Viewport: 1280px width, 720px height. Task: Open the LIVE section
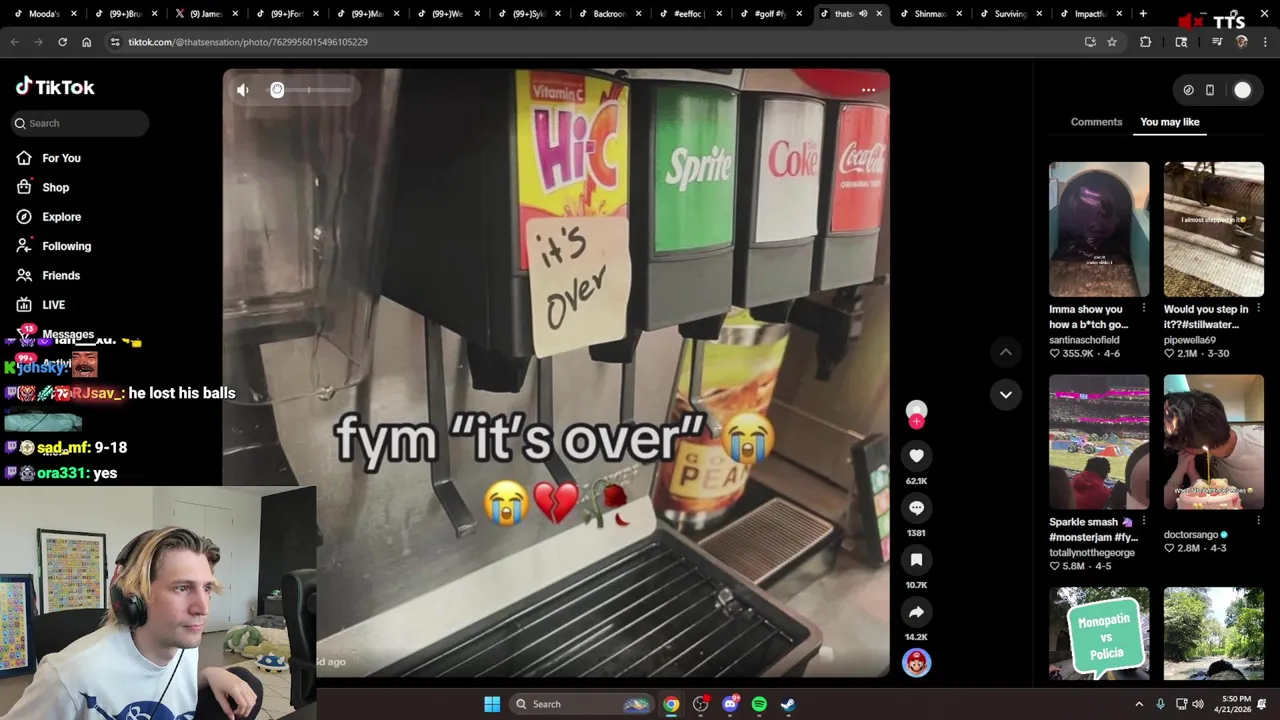(x=53, y=305)
